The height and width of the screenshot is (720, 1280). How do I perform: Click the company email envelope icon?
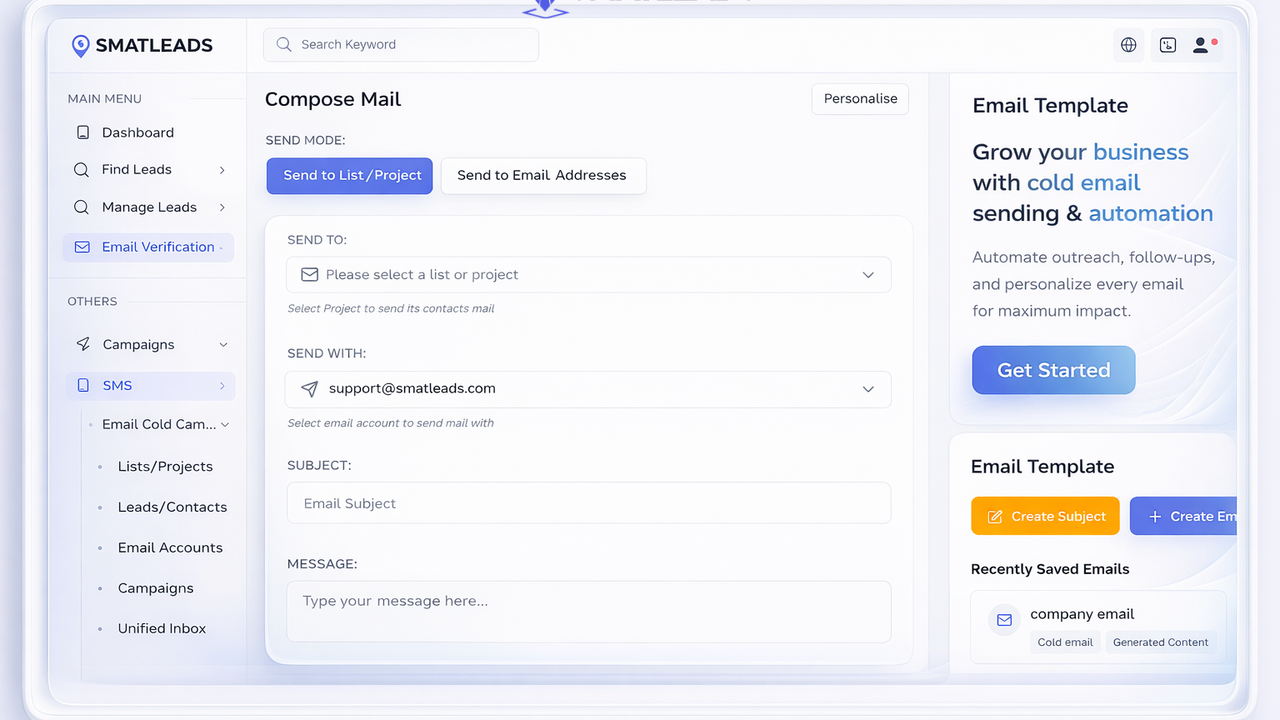[x=1003, y=620]
